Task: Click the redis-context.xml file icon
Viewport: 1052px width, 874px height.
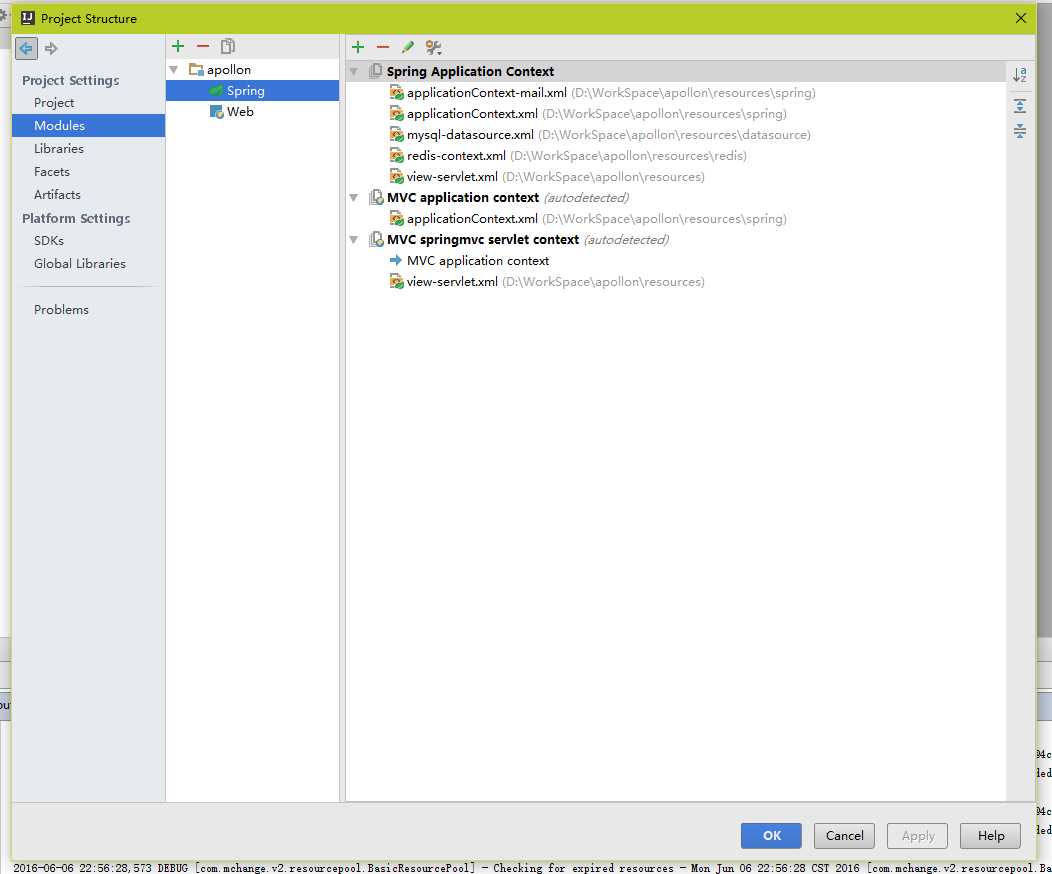Action: pyautogui.click(x=397, y=156)
